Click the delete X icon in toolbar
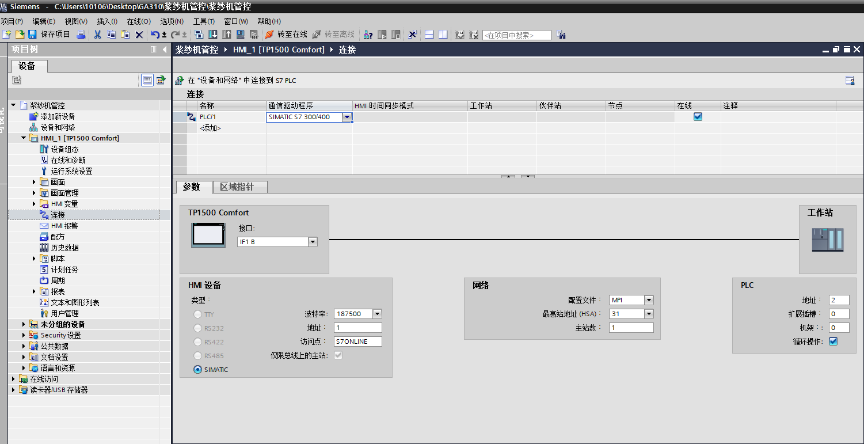The height and width of the screenshot is (444, 864). (139, 34)
